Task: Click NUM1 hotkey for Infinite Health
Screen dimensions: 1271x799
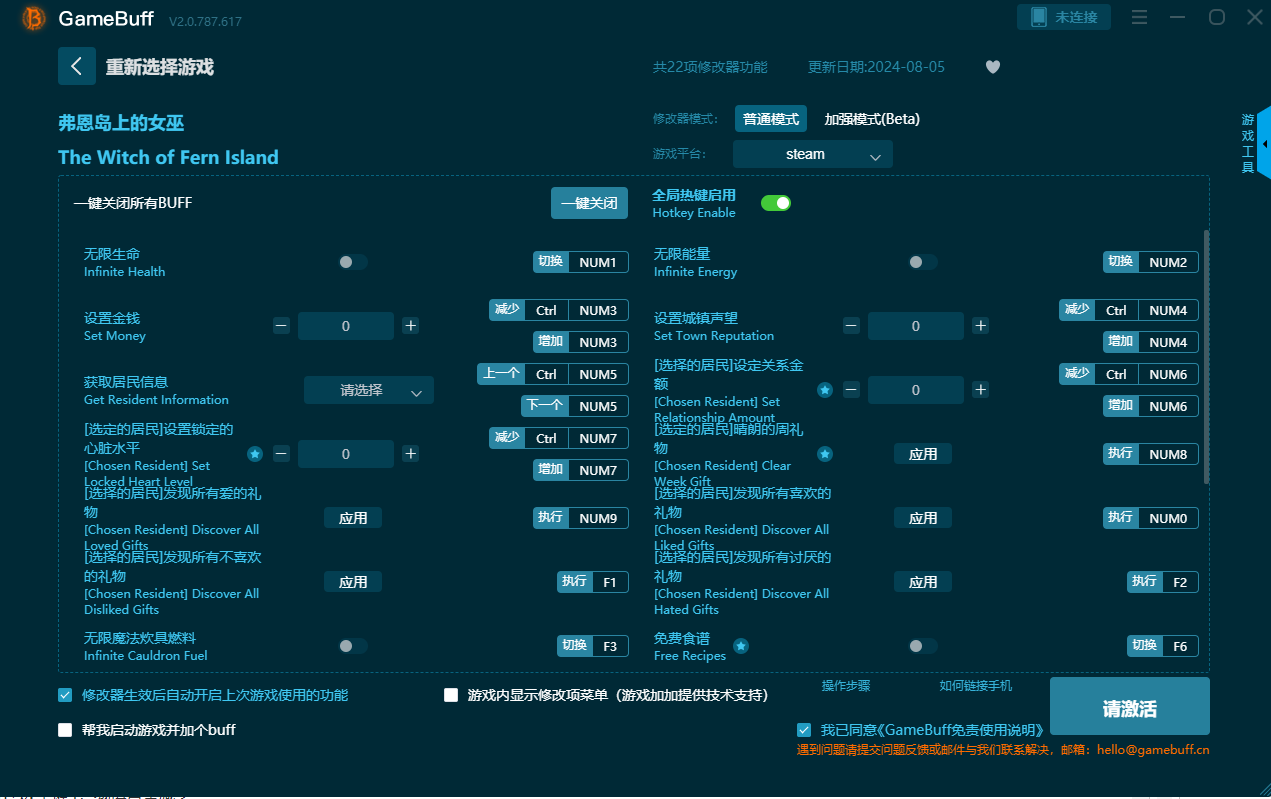Action: coord(581,262)
